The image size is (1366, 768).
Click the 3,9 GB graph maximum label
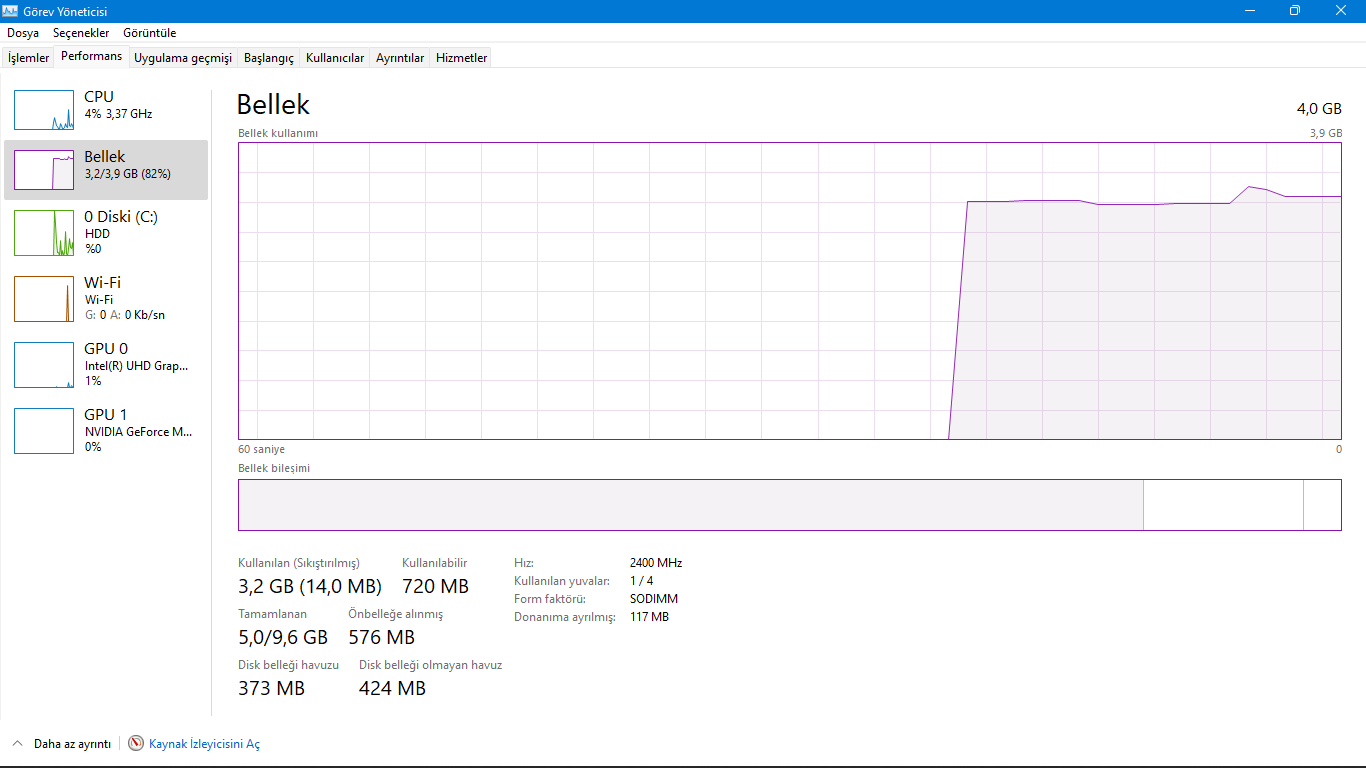tap(1326, 133)
